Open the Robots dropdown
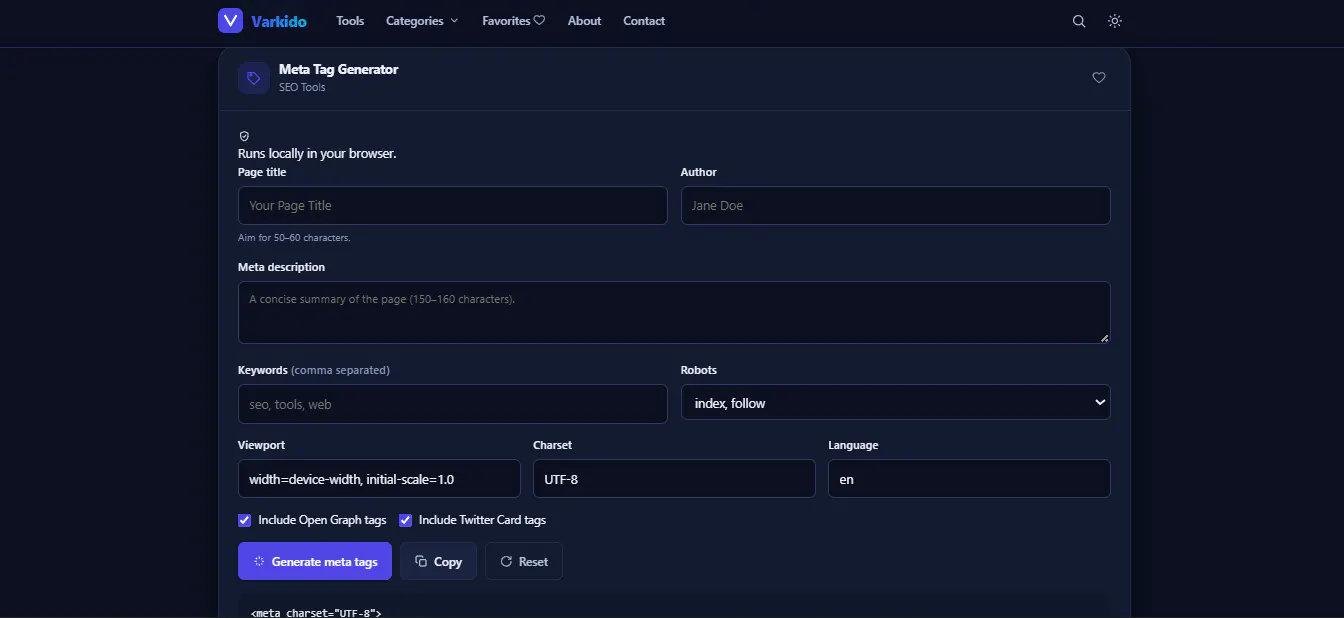The height and width of the screenshot is (618, 1344). [x=895, y=402]
